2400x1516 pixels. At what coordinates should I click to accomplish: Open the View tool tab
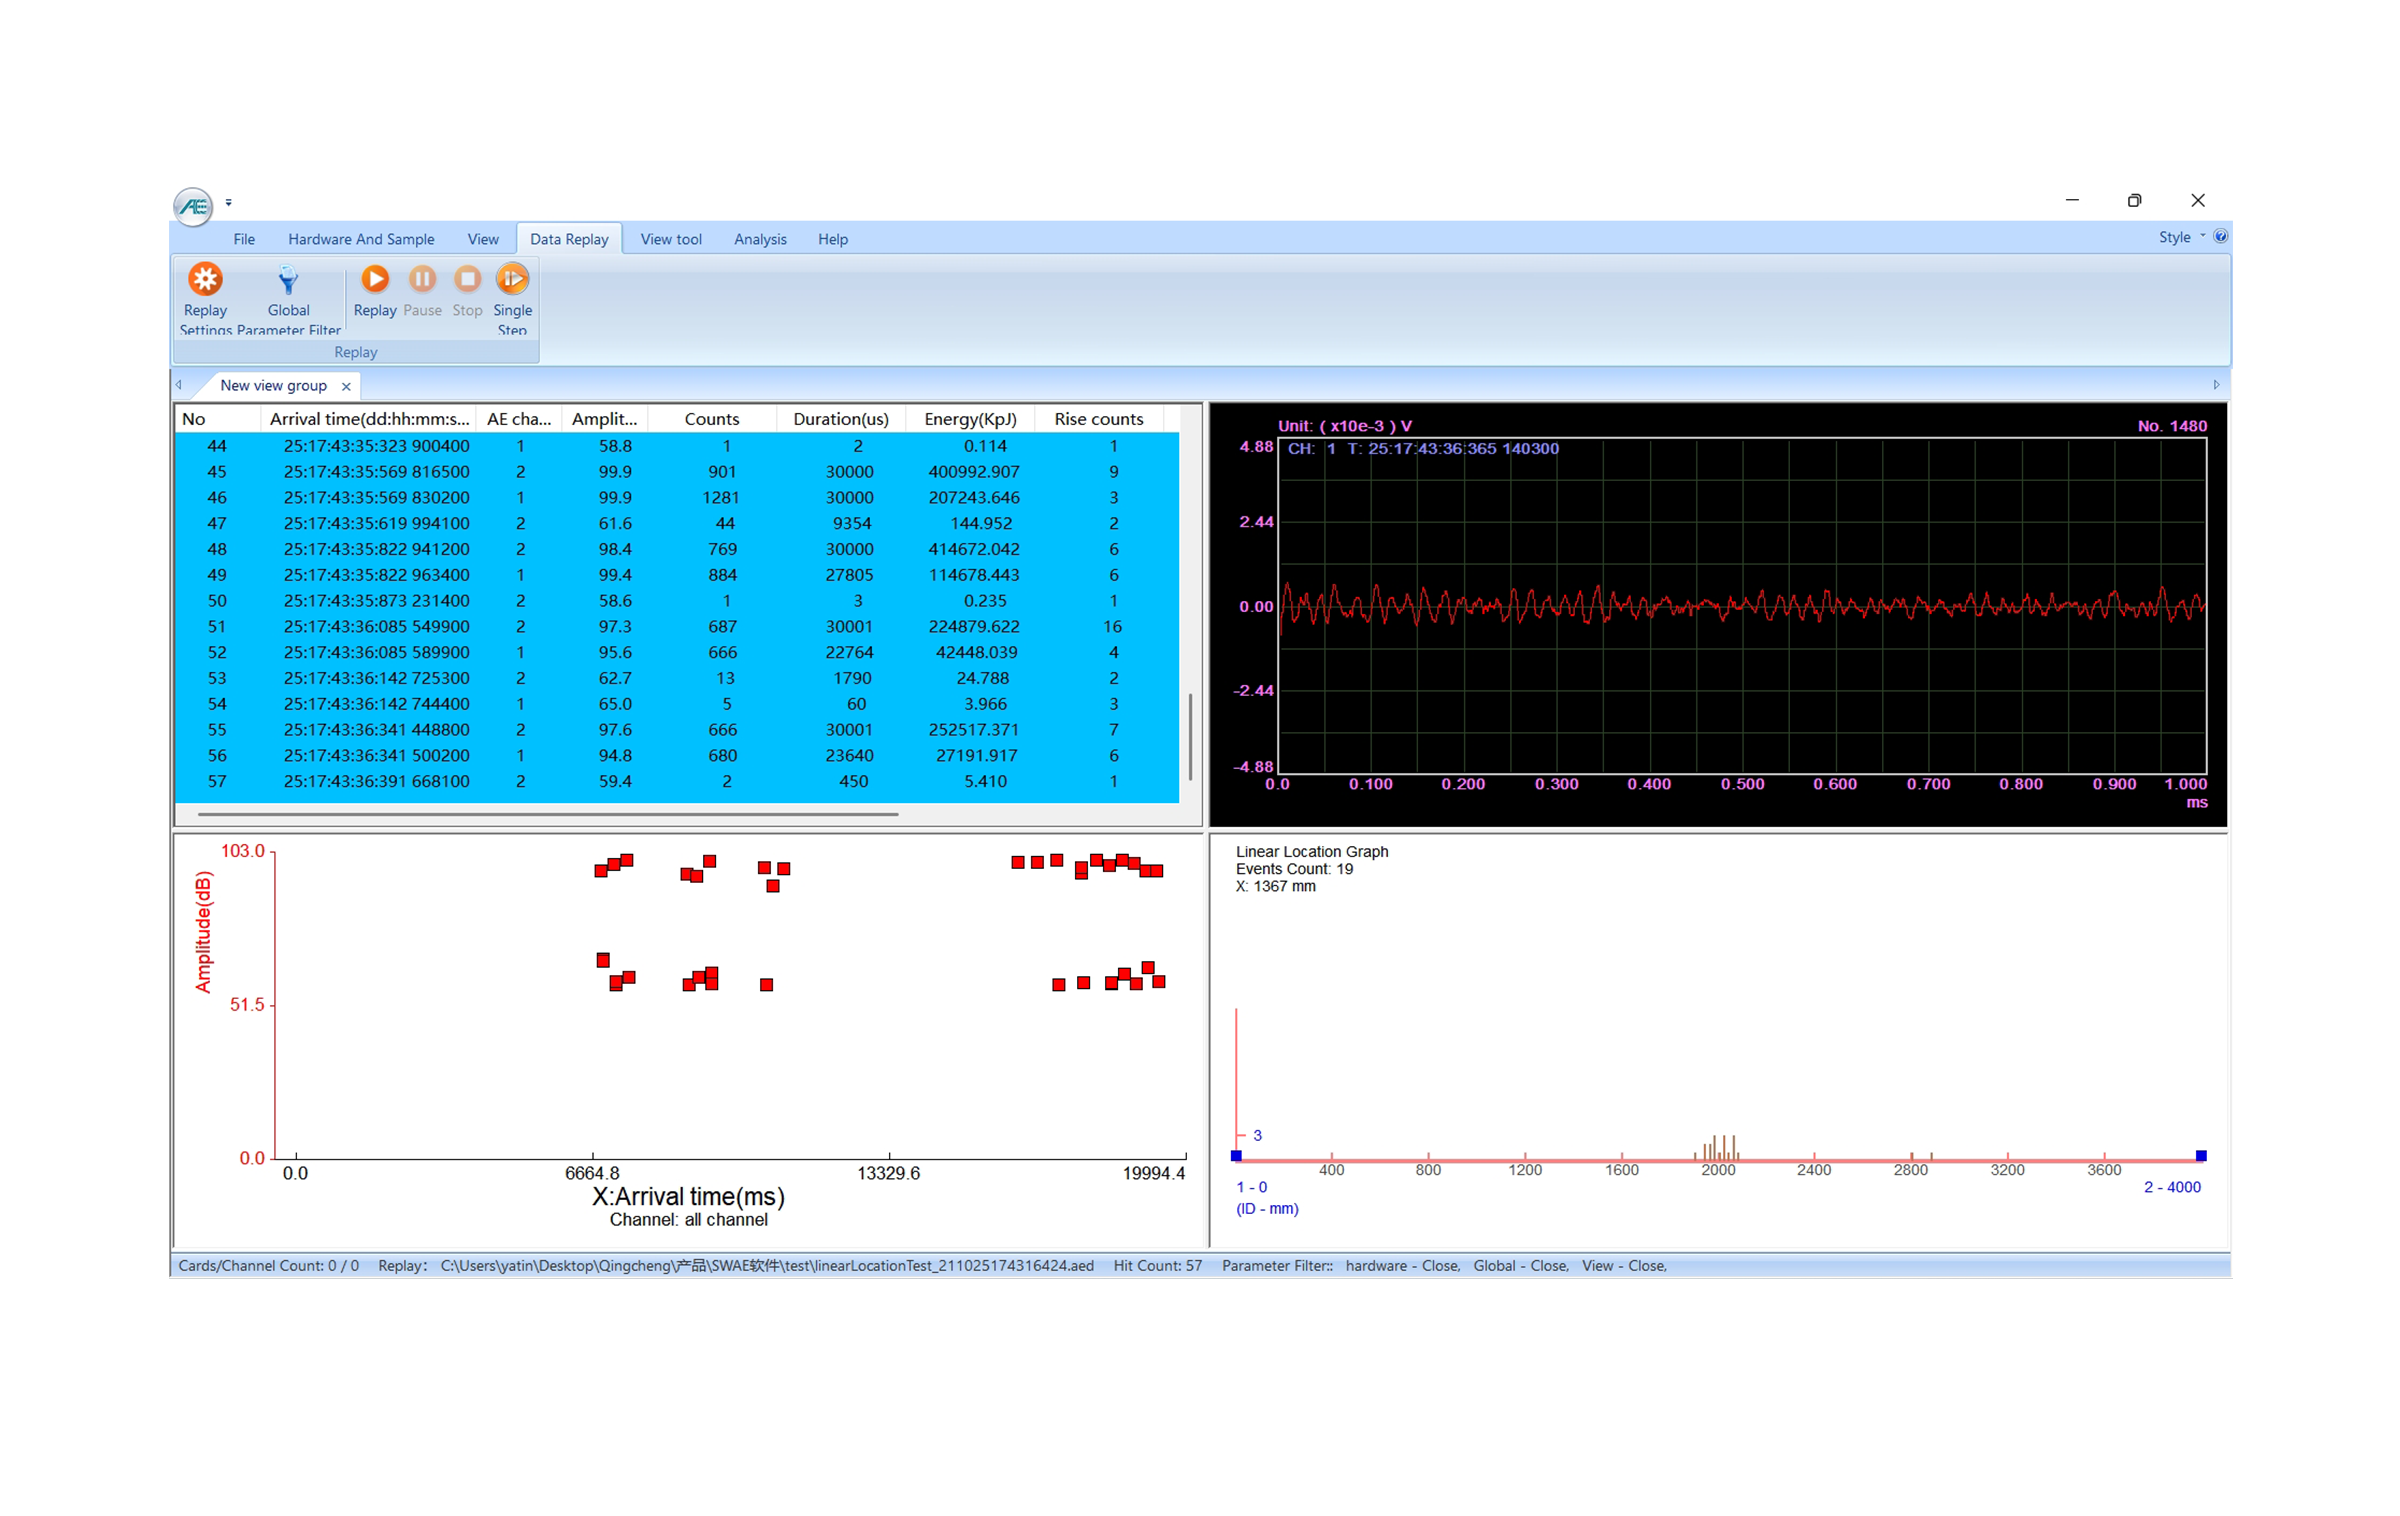coord(671,239)
